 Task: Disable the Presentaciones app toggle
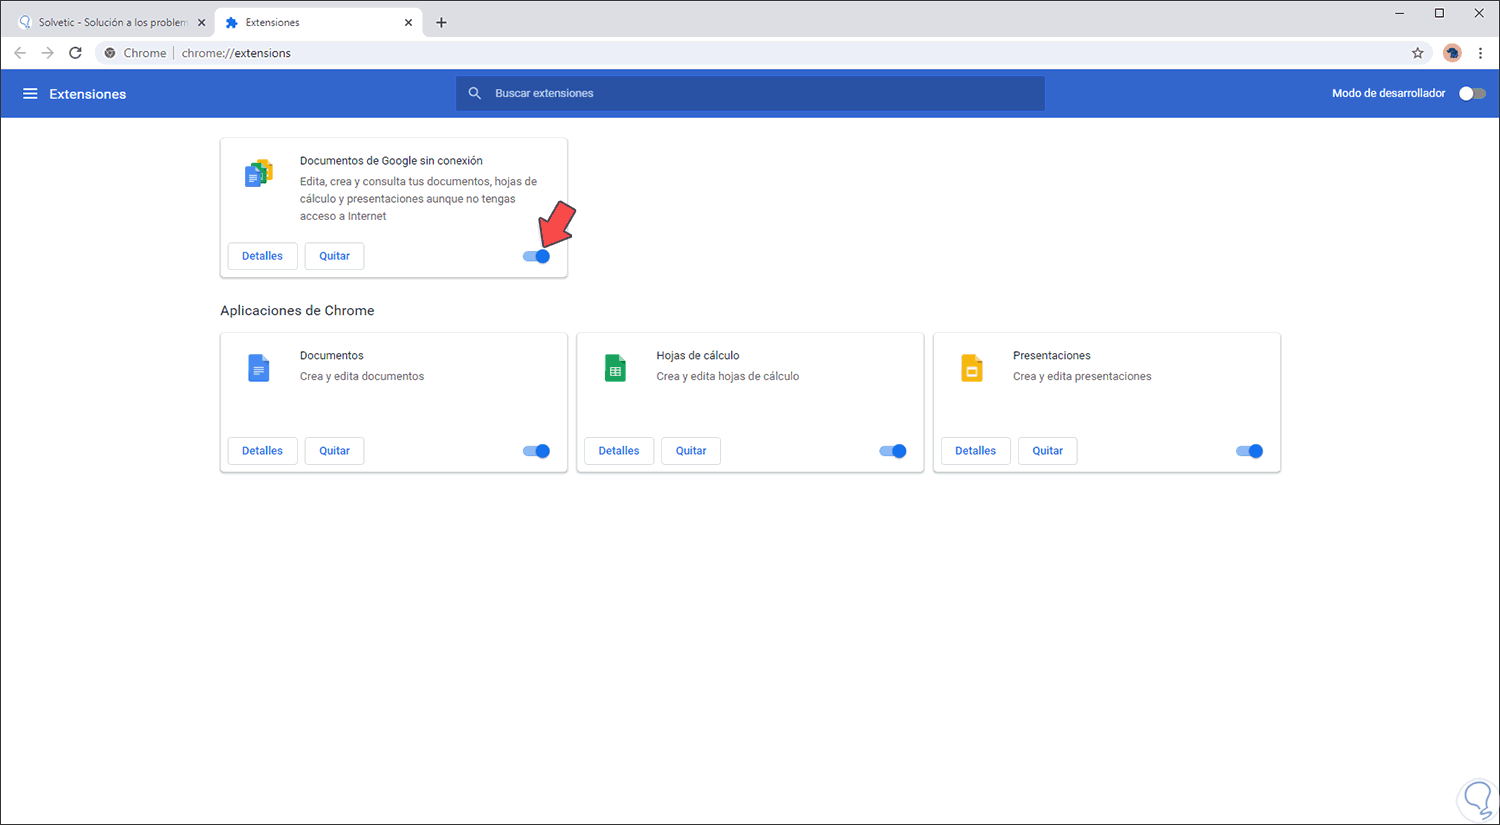point(1249,451)
